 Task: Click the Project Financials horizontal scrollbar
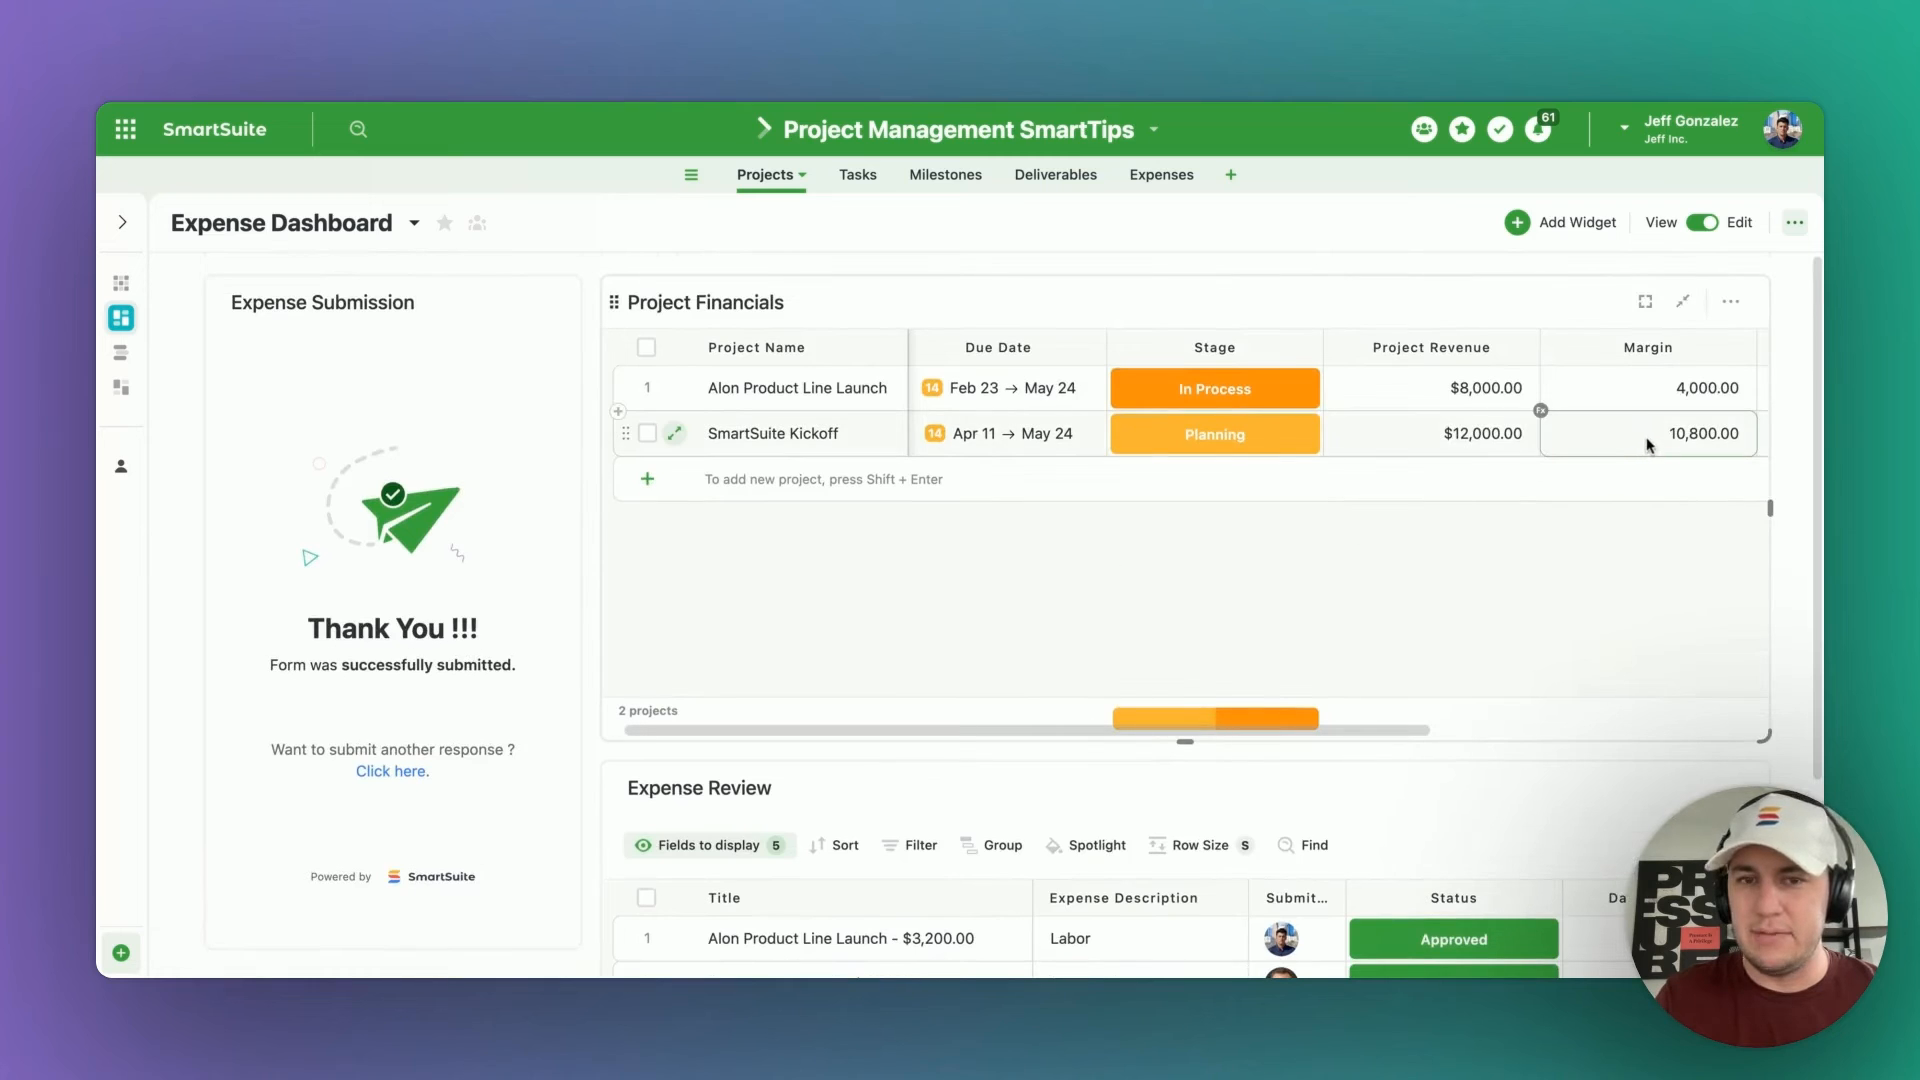pyautogui.click(x=1027, y=731)
